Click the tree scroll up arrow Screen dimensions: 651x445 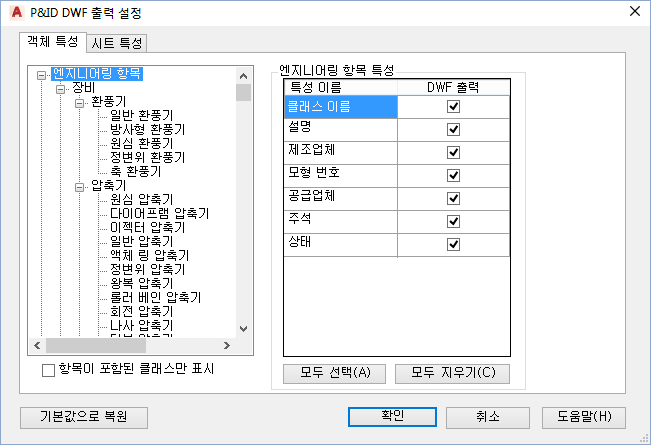click(x=244, y=76)
